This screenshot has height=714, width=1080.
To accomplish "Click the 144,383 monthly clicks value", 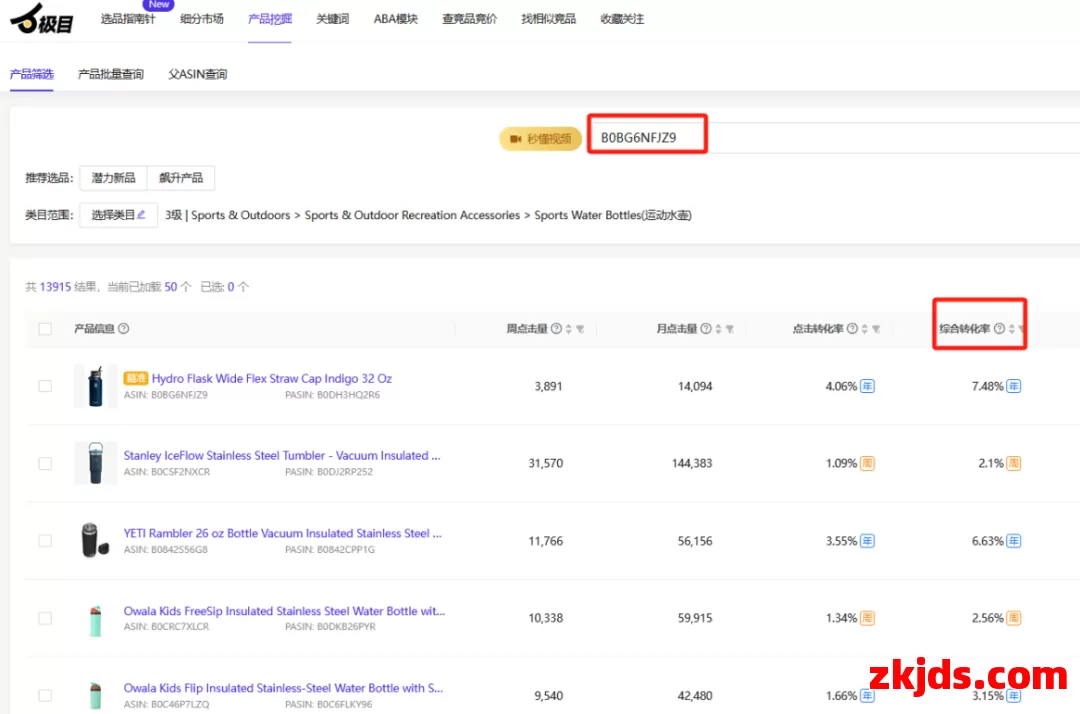I will pos(692,463).
